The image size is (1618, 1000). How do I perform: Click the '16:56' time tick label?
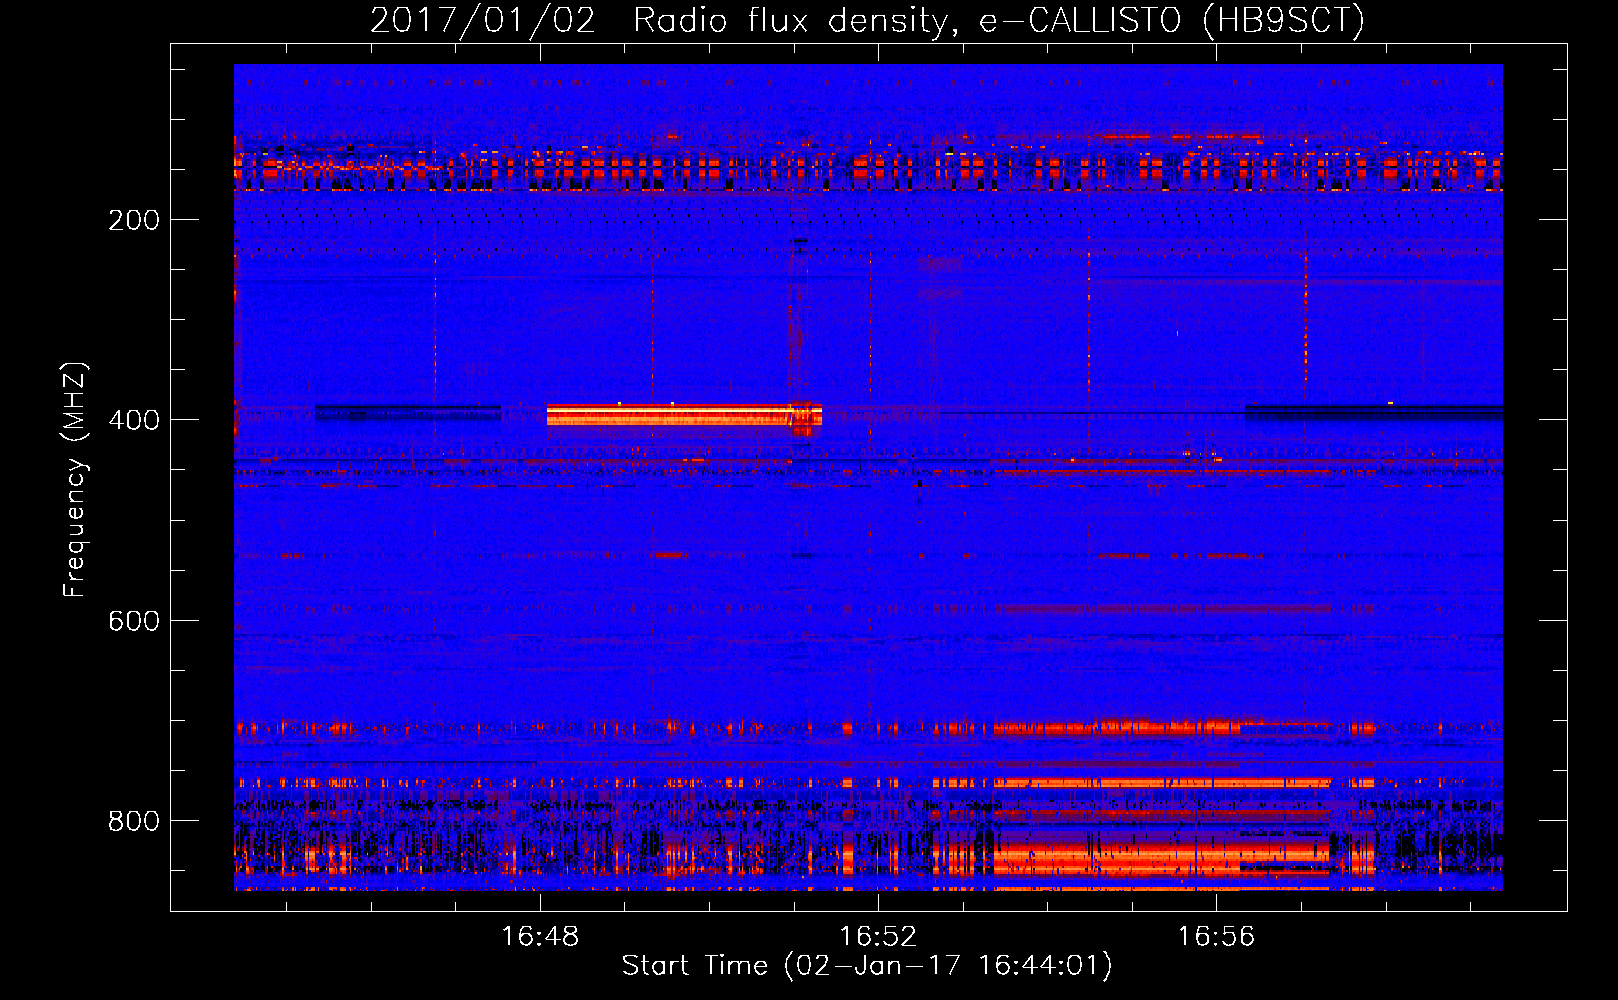pos(1216,936)
